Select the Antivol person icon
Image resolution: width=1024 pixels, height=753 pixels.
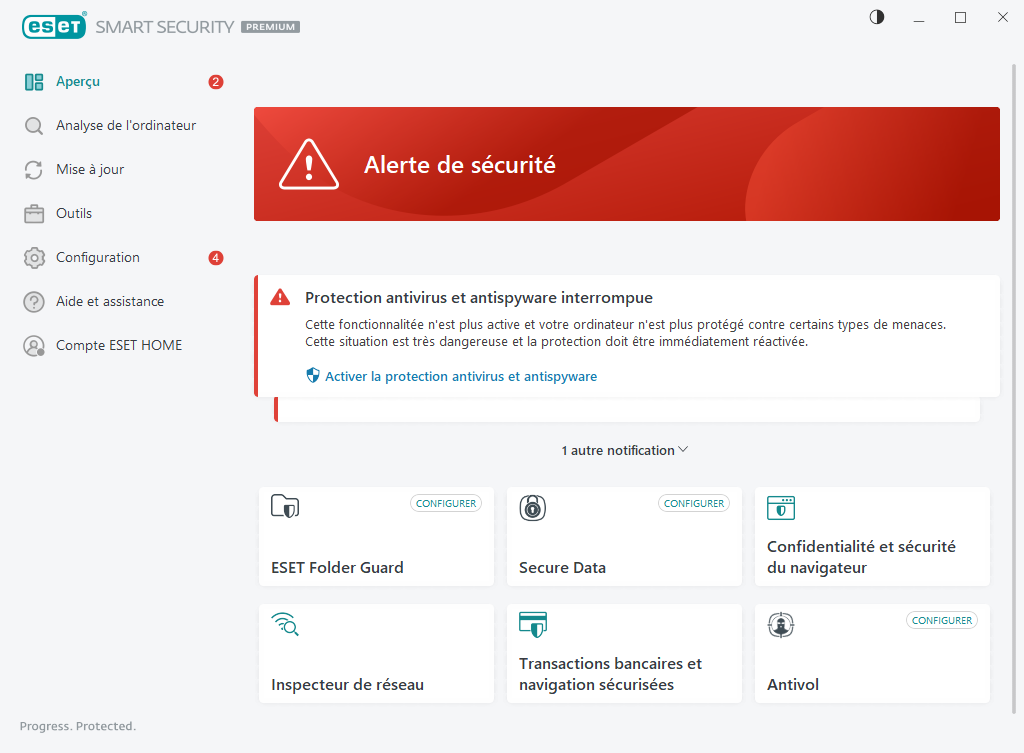(x=781, y=625)
